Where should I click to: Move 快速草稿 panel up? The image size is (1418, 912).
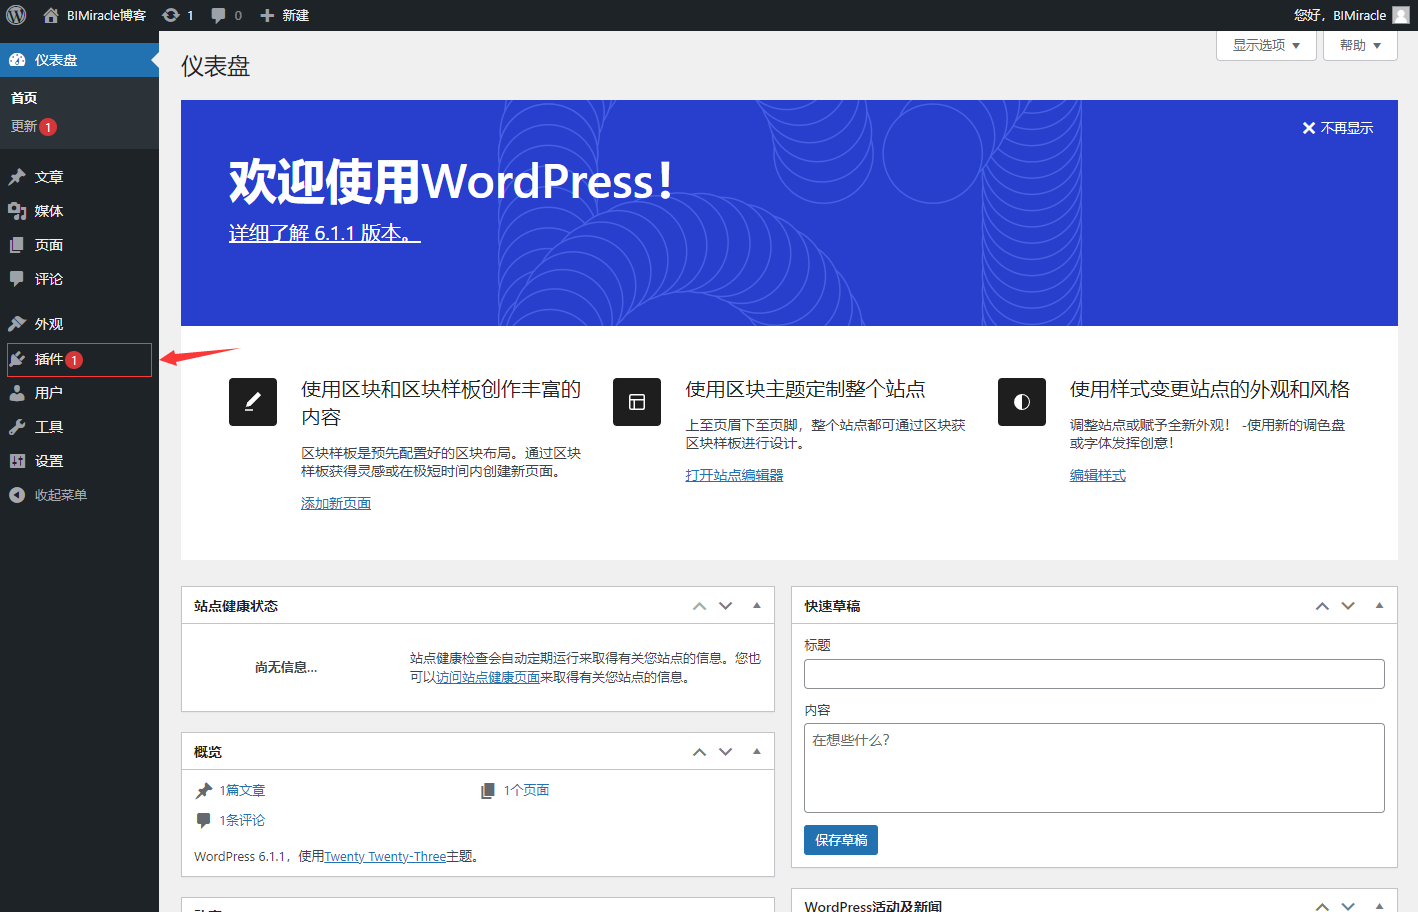(x=1322, y=606)
